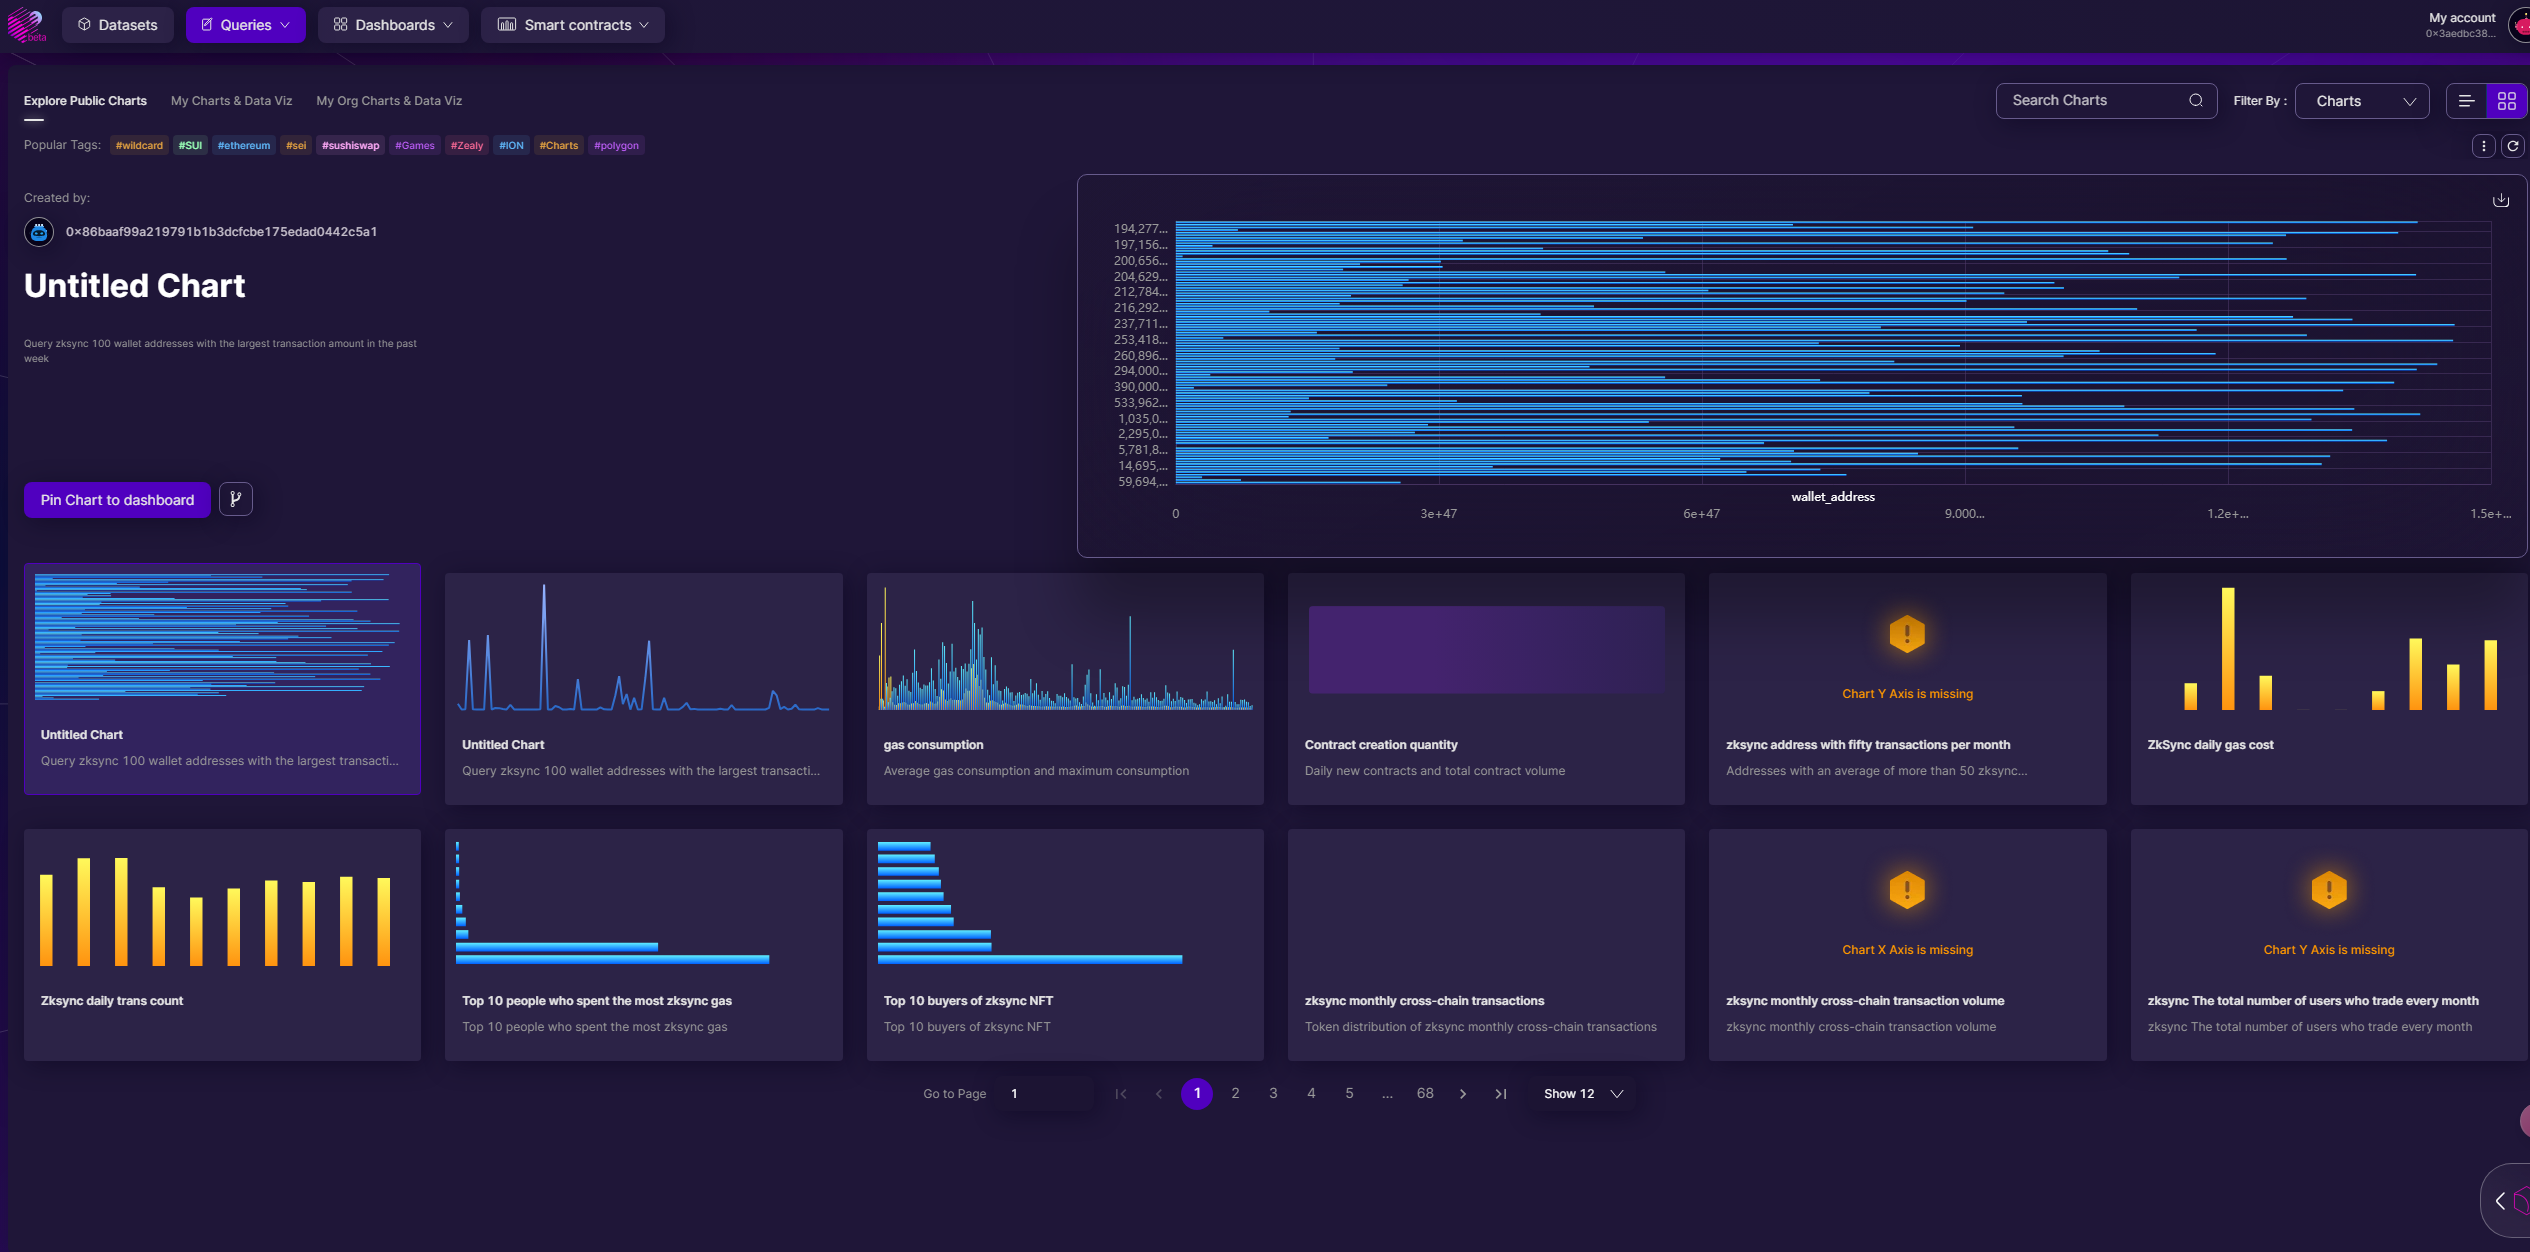Screen dimensions: 2530x1252
Task: Click the #sushiswap pink tag chip
Action: (350, 146)
